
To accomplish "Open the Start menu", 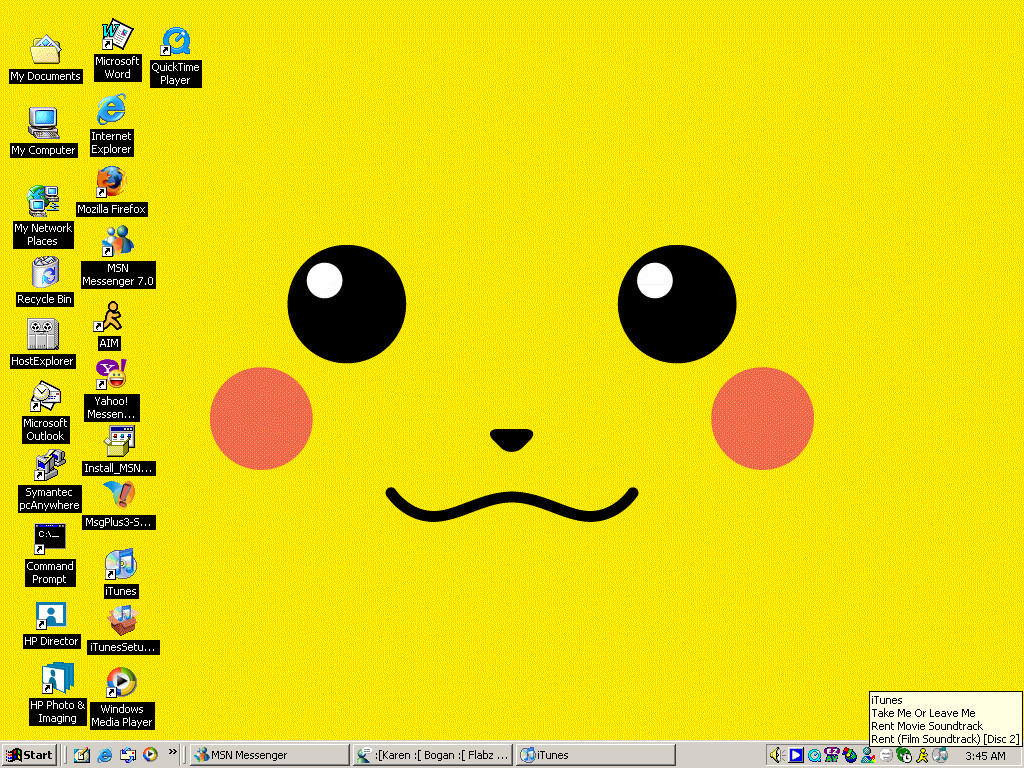I will pyautogui.click(x=29, y=755).
